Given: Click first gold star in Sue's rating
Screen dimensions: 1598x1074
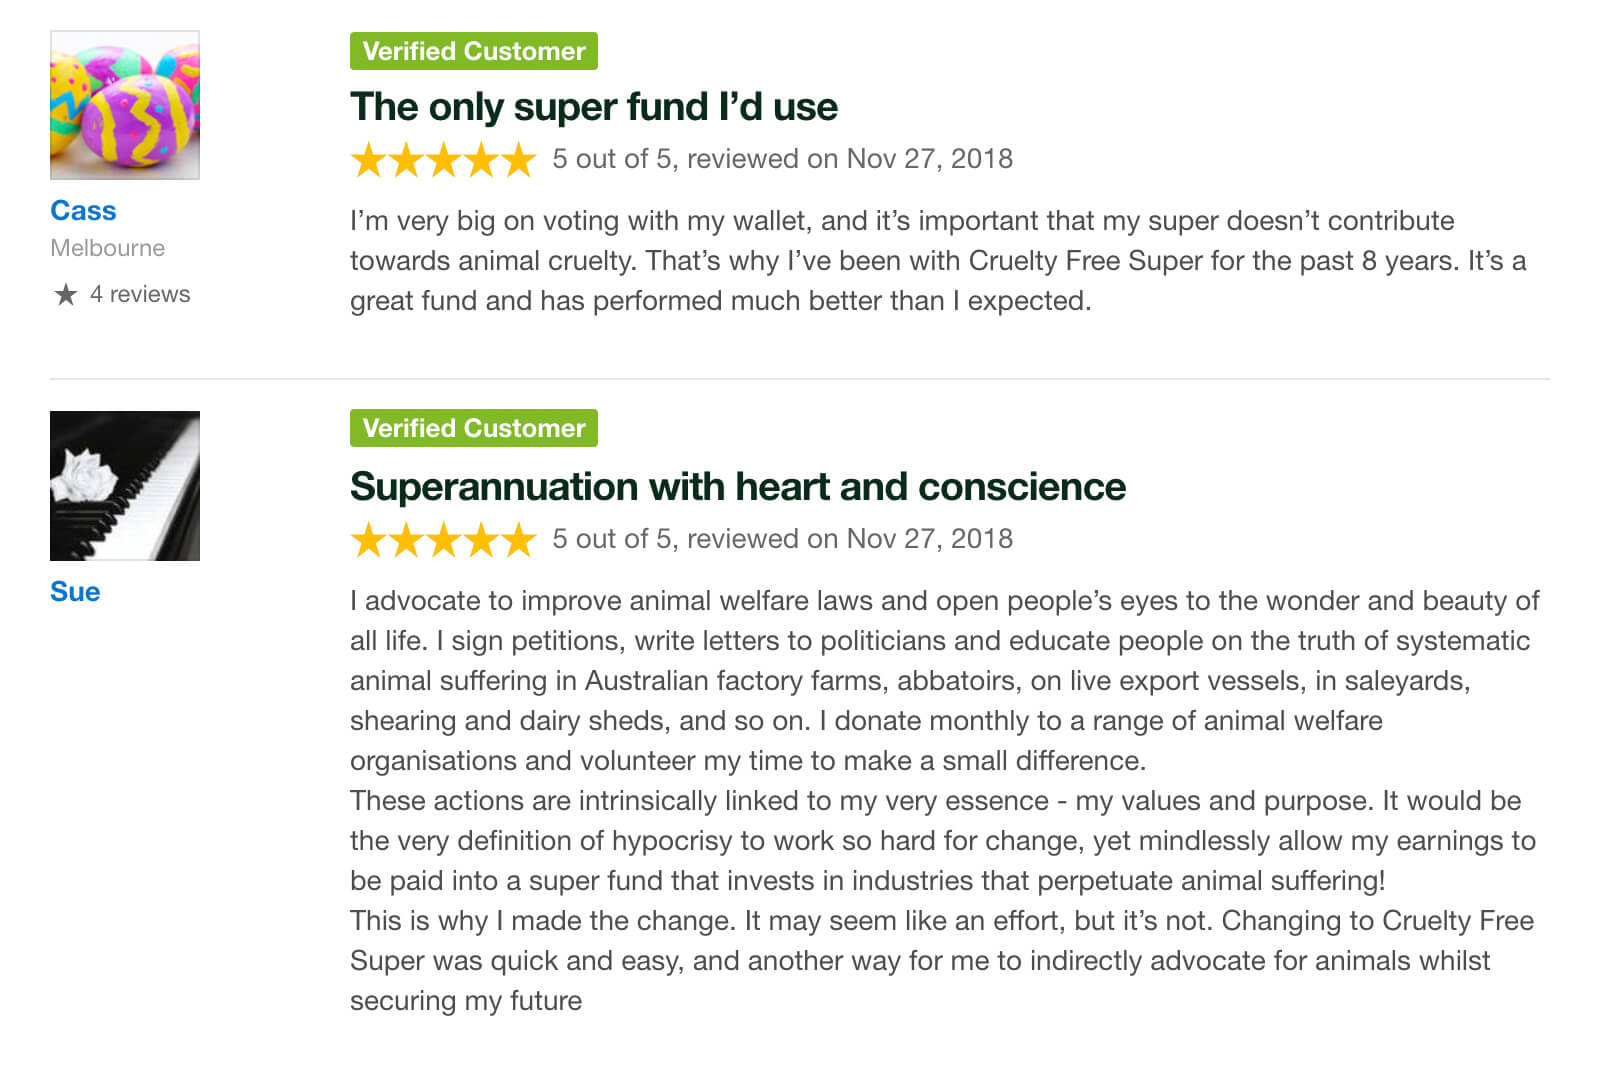Looking at the screenshot, I should (x=369, y=540).
